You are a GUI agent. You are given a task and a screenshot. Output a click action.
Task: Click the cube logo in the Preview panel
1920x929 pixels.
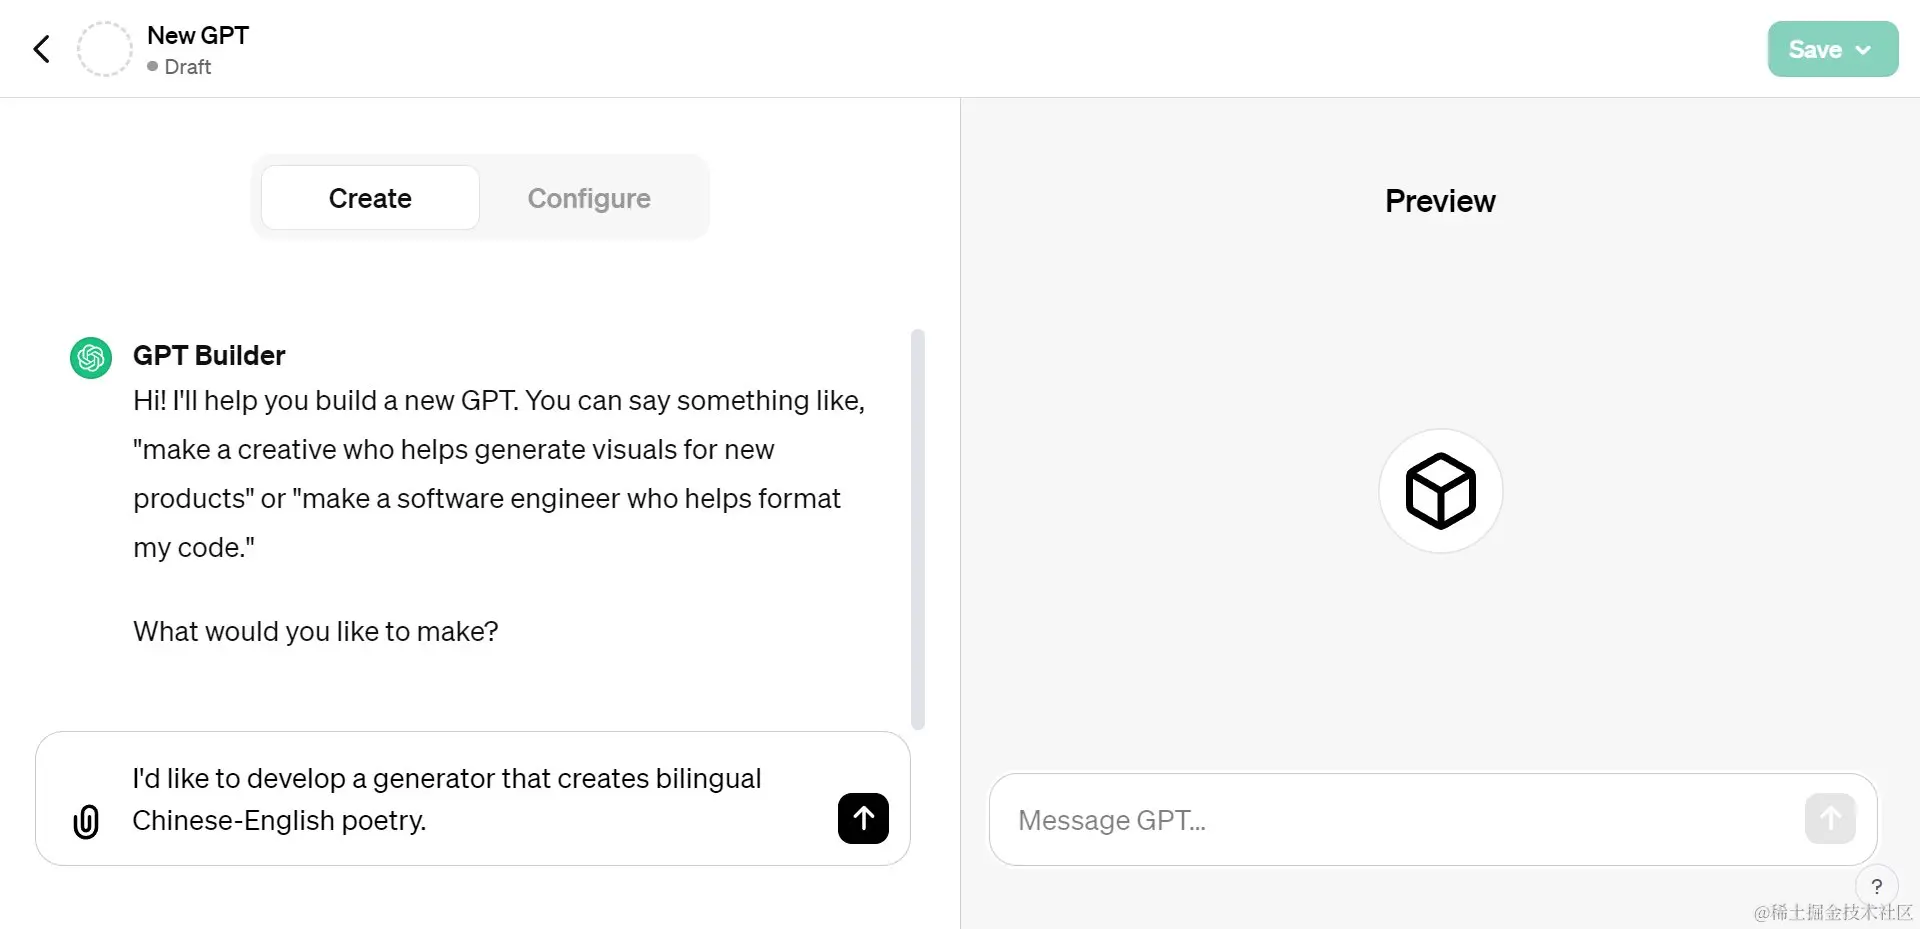click(x=1439, y=491)
